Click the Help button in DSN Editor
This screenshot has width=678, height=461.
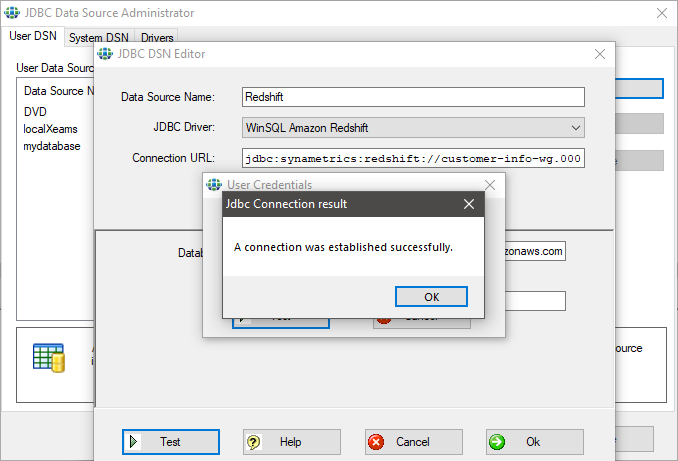[x=292, y=442]
